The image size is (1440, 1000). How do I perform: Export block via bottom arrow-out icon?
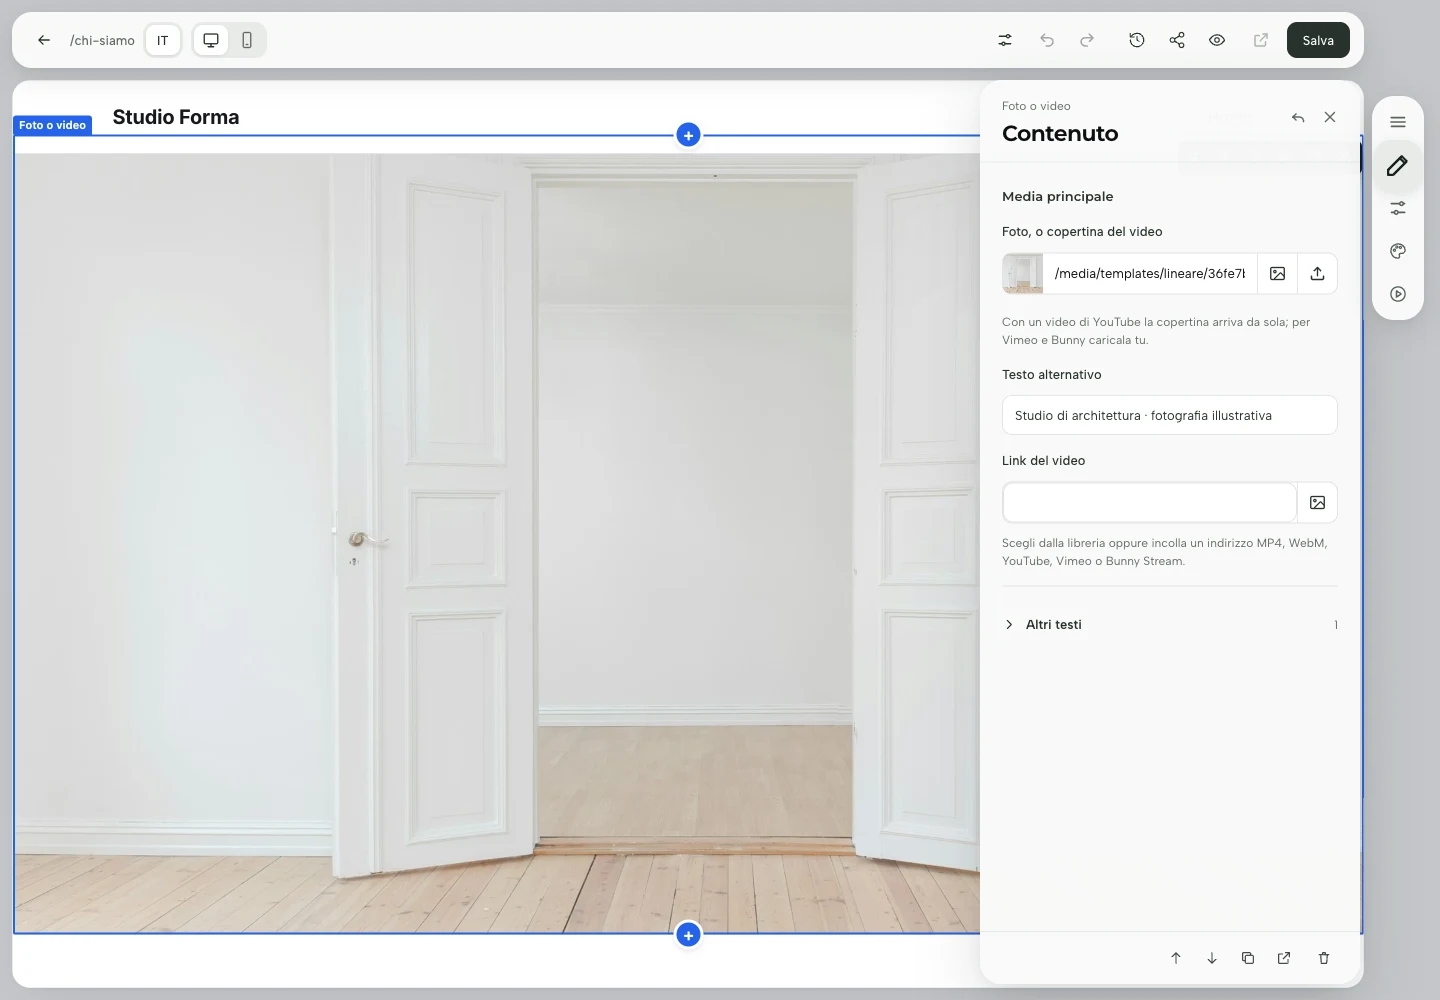point(1284,958)
